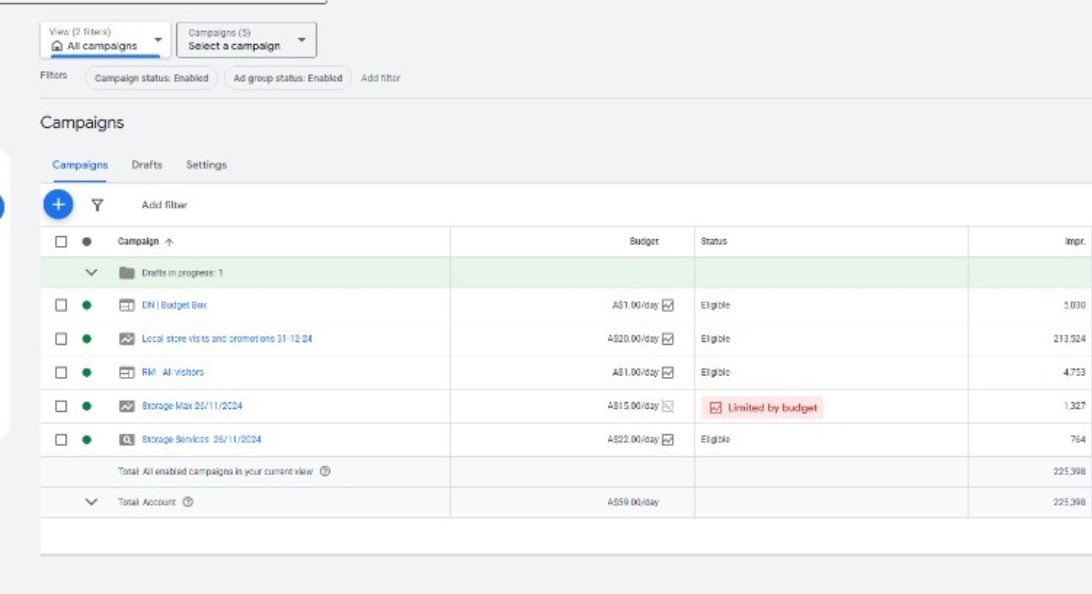
Task: Click help icon beside total enabled campaigns
Action: (x=325, y=472)
